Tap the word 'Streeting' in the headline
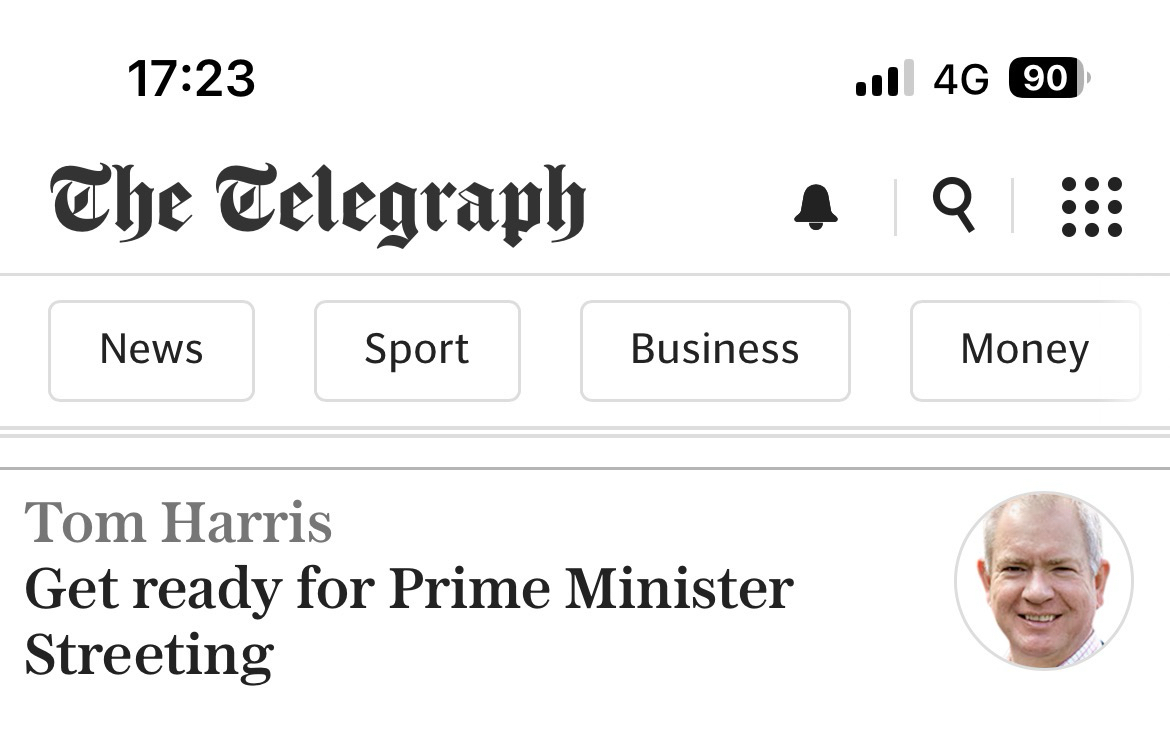The image size is (1170, 732). coord(149,656)
